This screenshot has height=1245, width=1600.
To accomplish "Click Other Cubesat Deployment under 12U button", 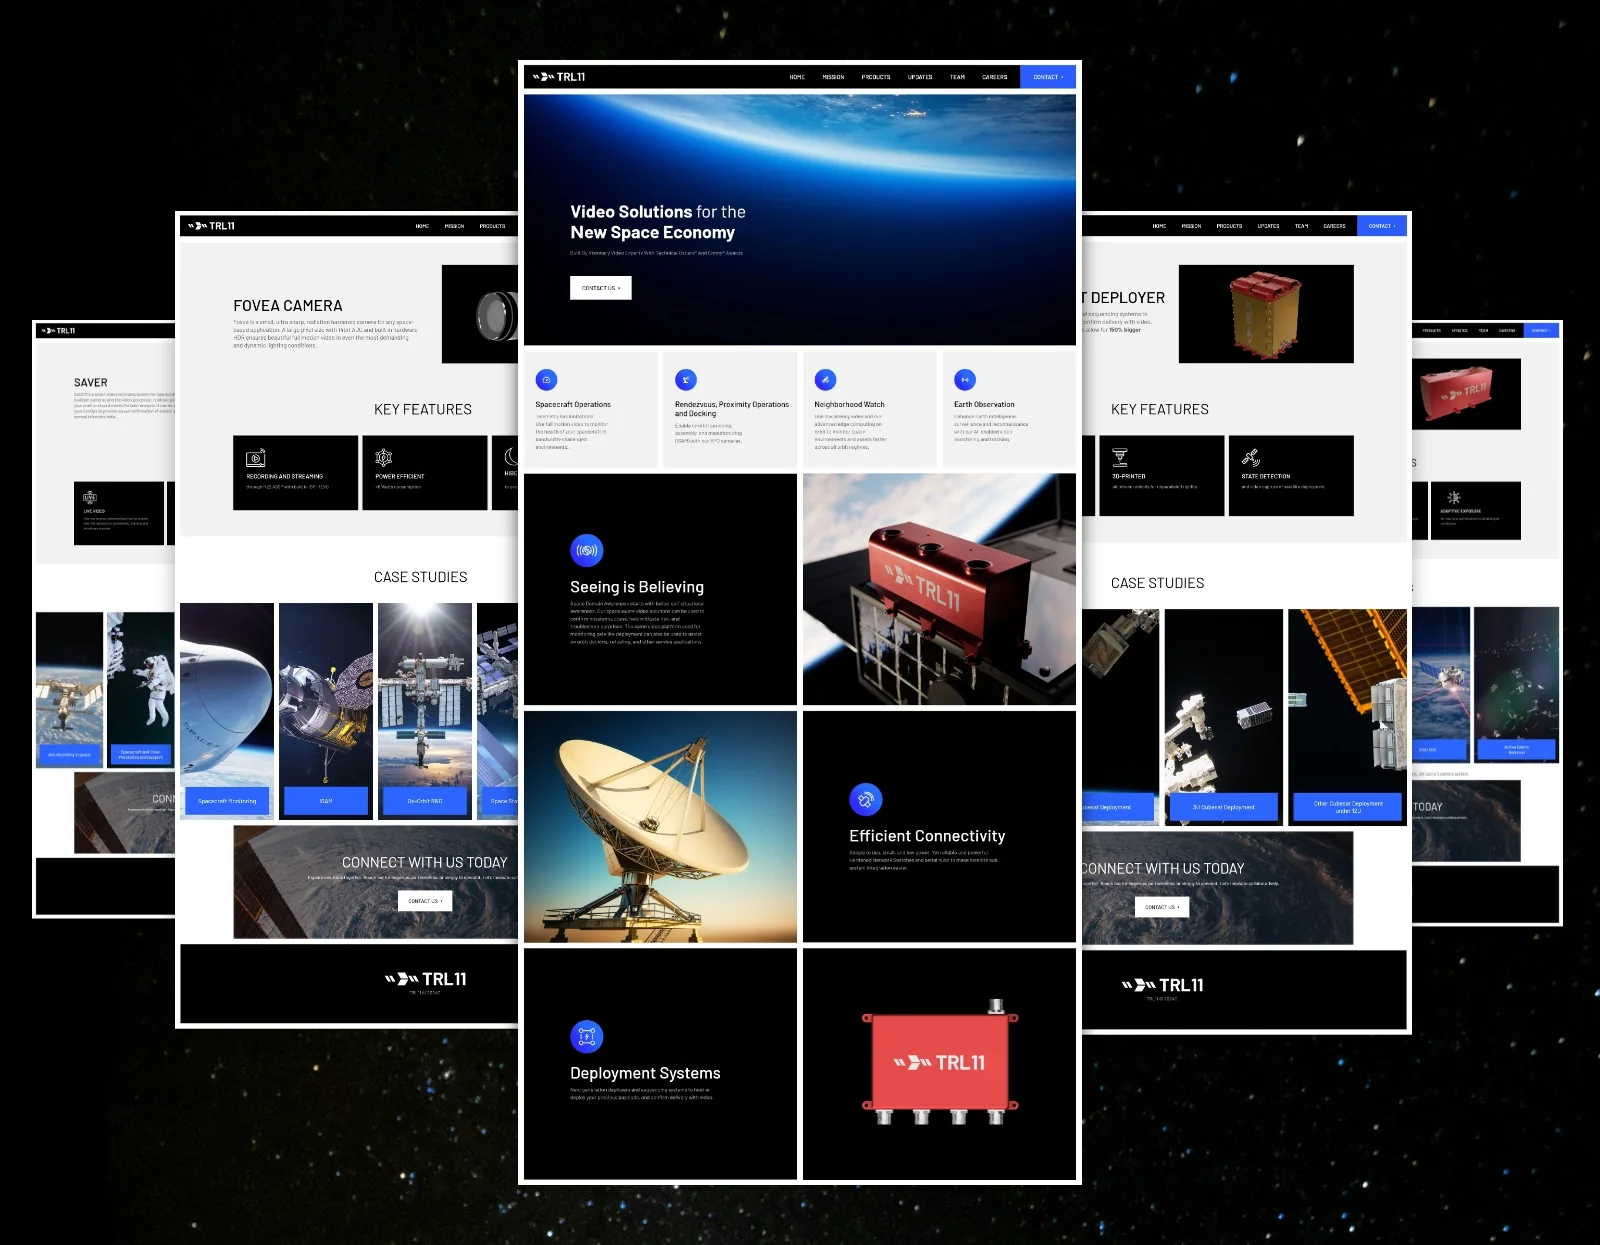I will click(x=1348, y=807).
